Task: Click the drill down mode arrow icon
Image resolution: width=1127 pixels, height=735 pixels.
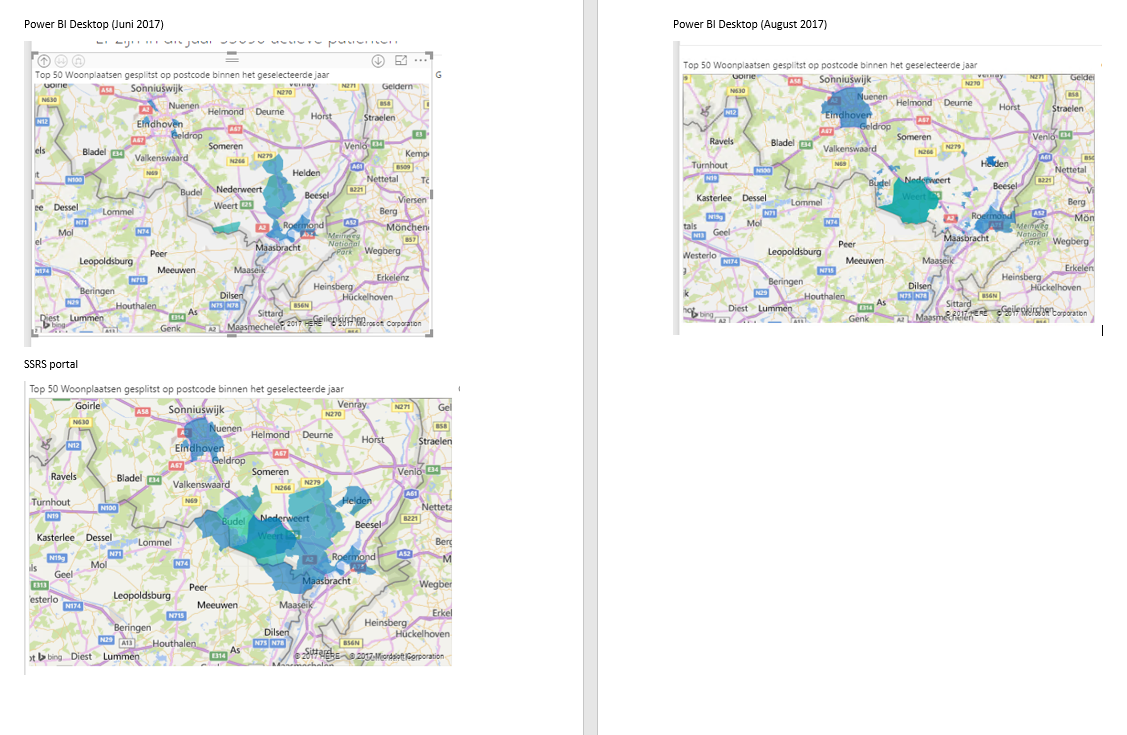Action: 378,61
